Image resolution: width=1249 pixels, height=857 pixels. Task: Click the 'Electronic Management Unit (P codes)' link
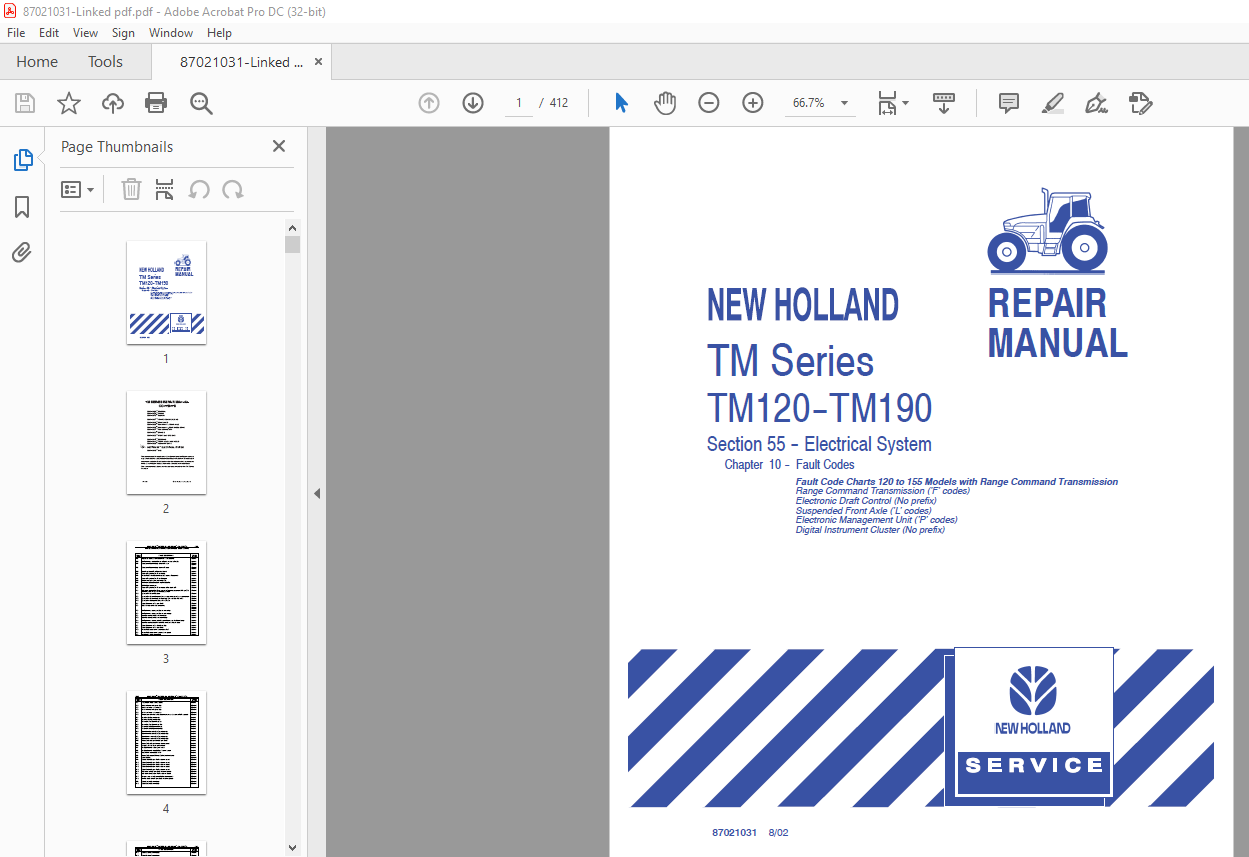(x=876, y=520)
